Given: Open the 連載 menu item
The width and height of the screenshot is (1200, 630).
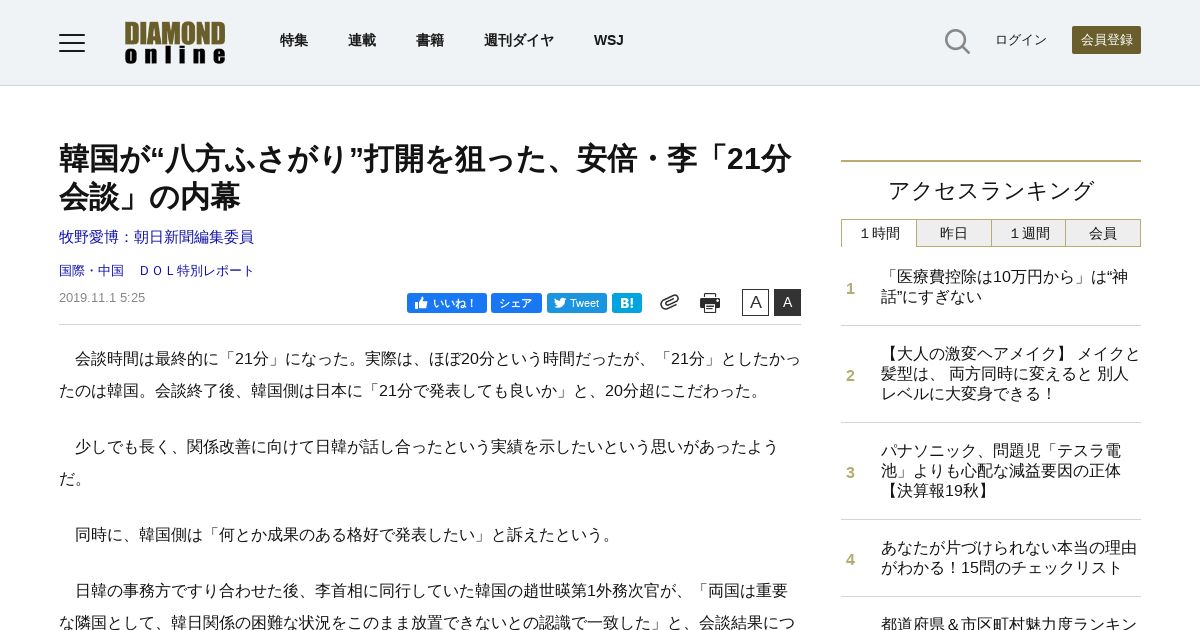Looking at the screenshot, I should tap(362, 40).
